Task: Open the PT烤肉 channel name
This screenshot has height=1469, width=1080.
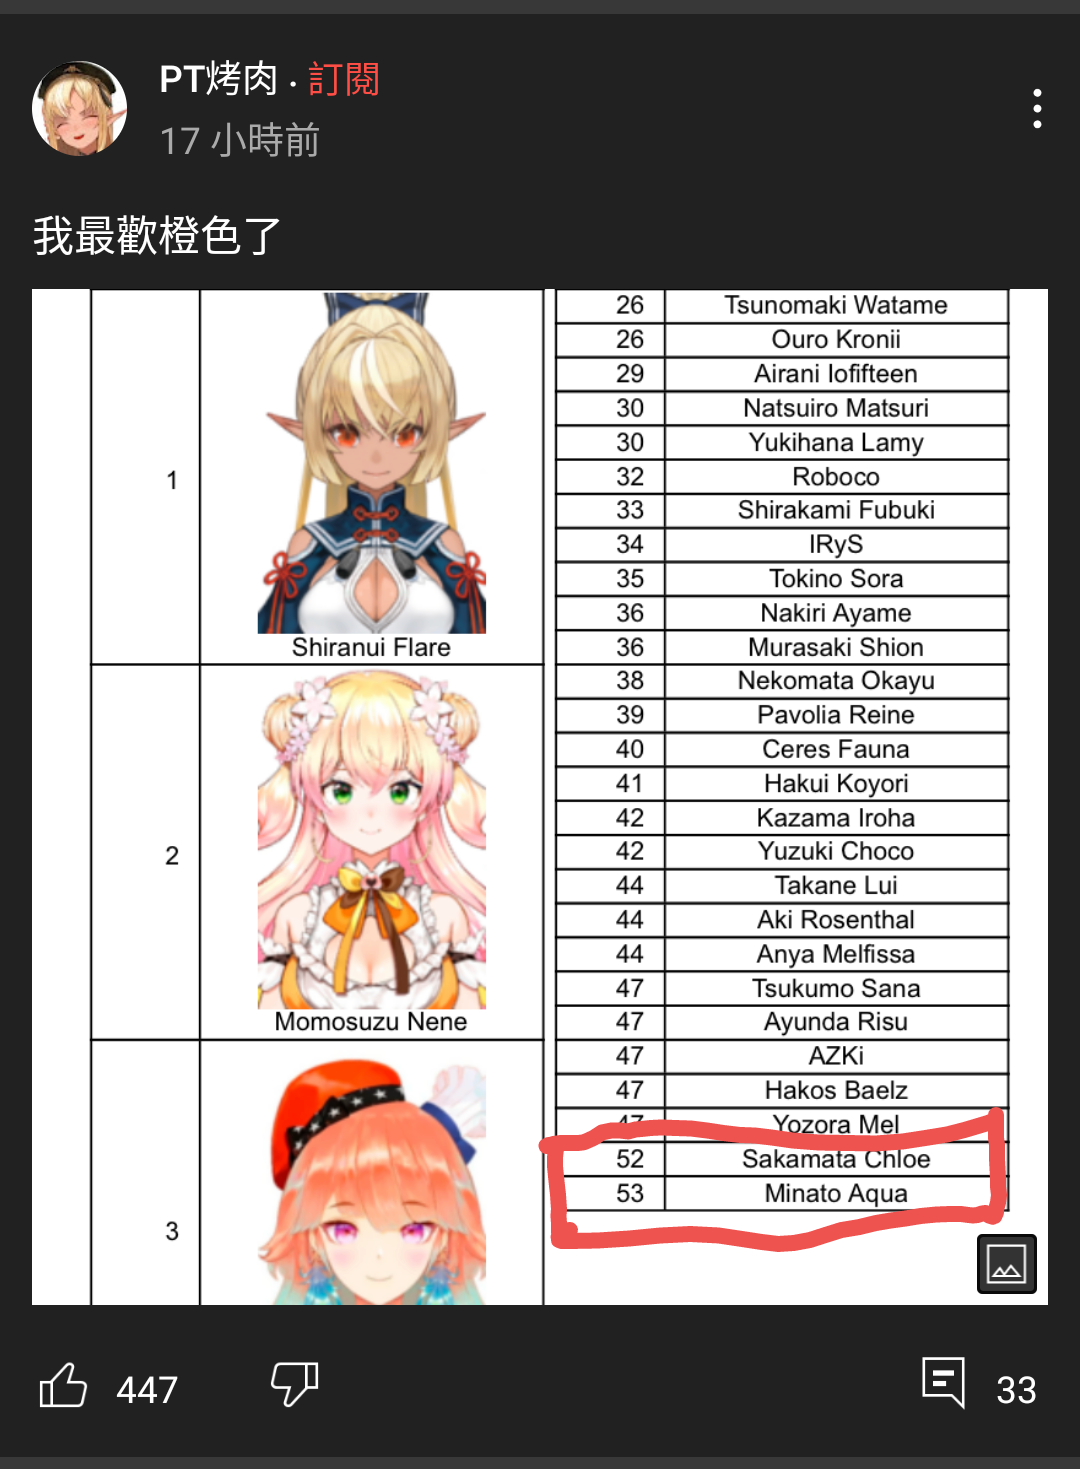Action: pos(218,78)
